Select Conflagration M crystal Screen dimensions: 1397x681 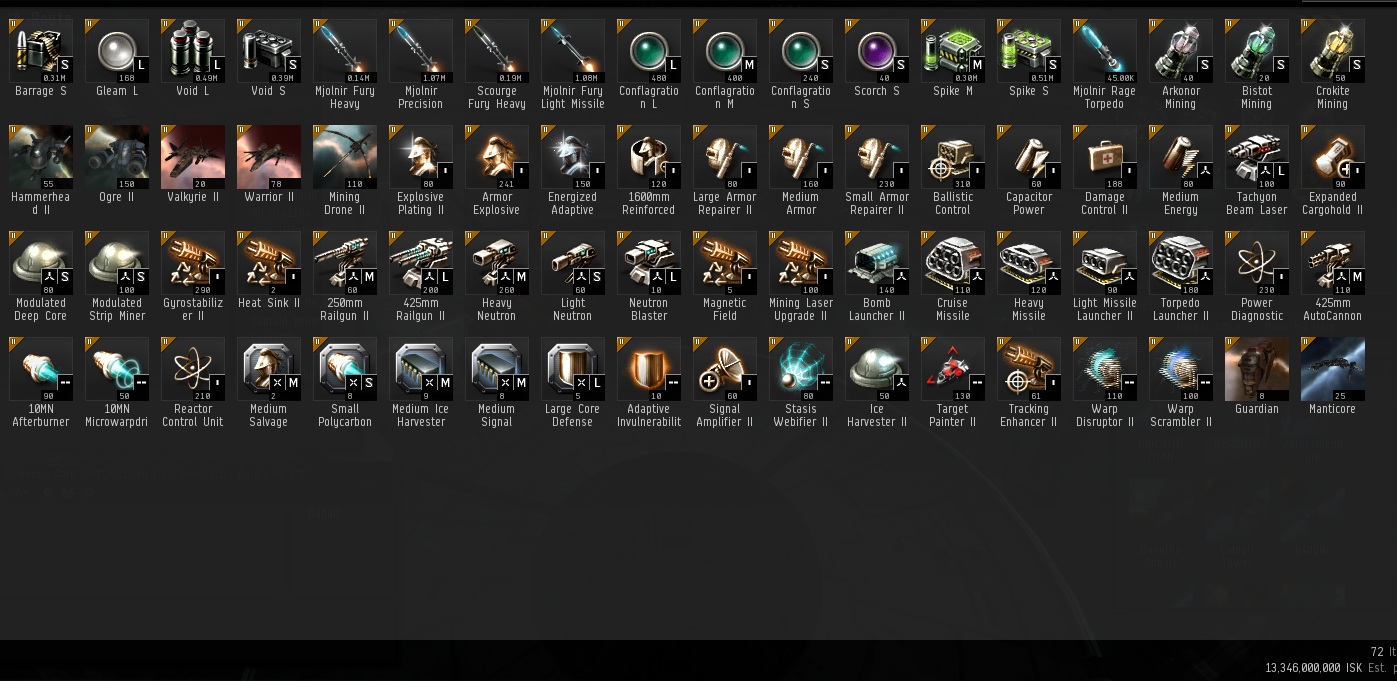[725, 51]
